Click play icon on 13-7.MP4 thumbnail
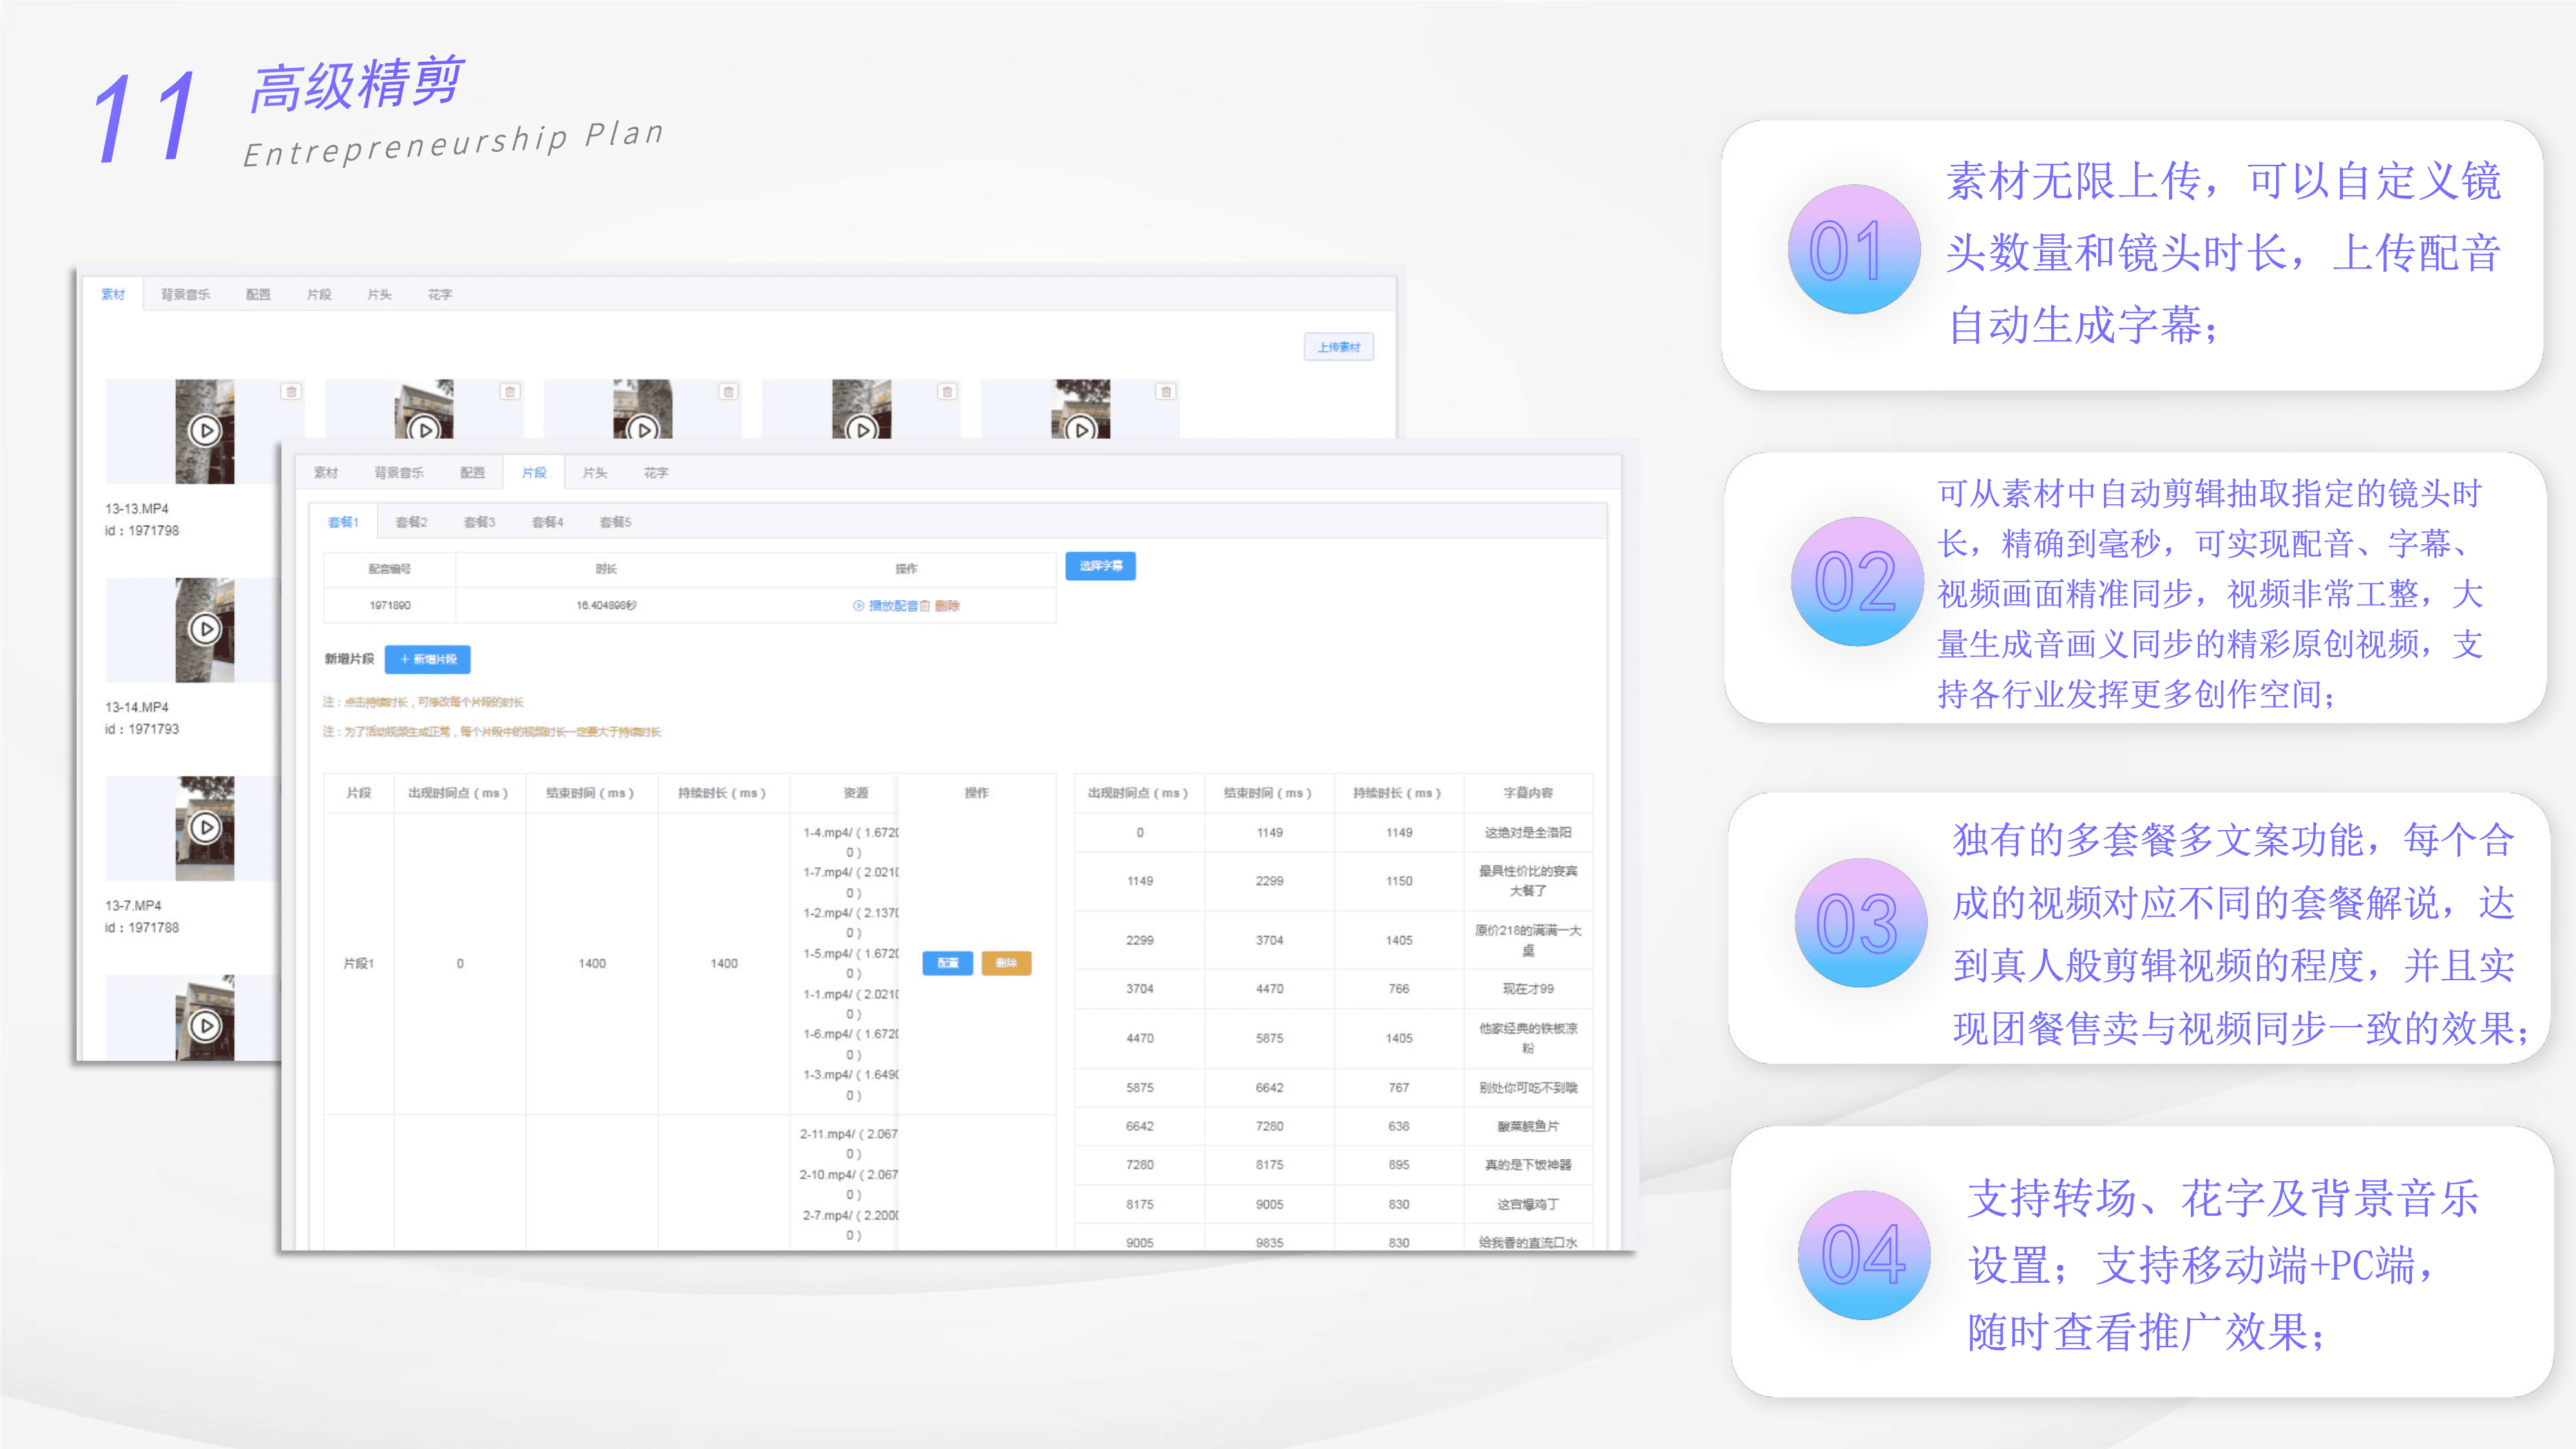 [205, 827]
